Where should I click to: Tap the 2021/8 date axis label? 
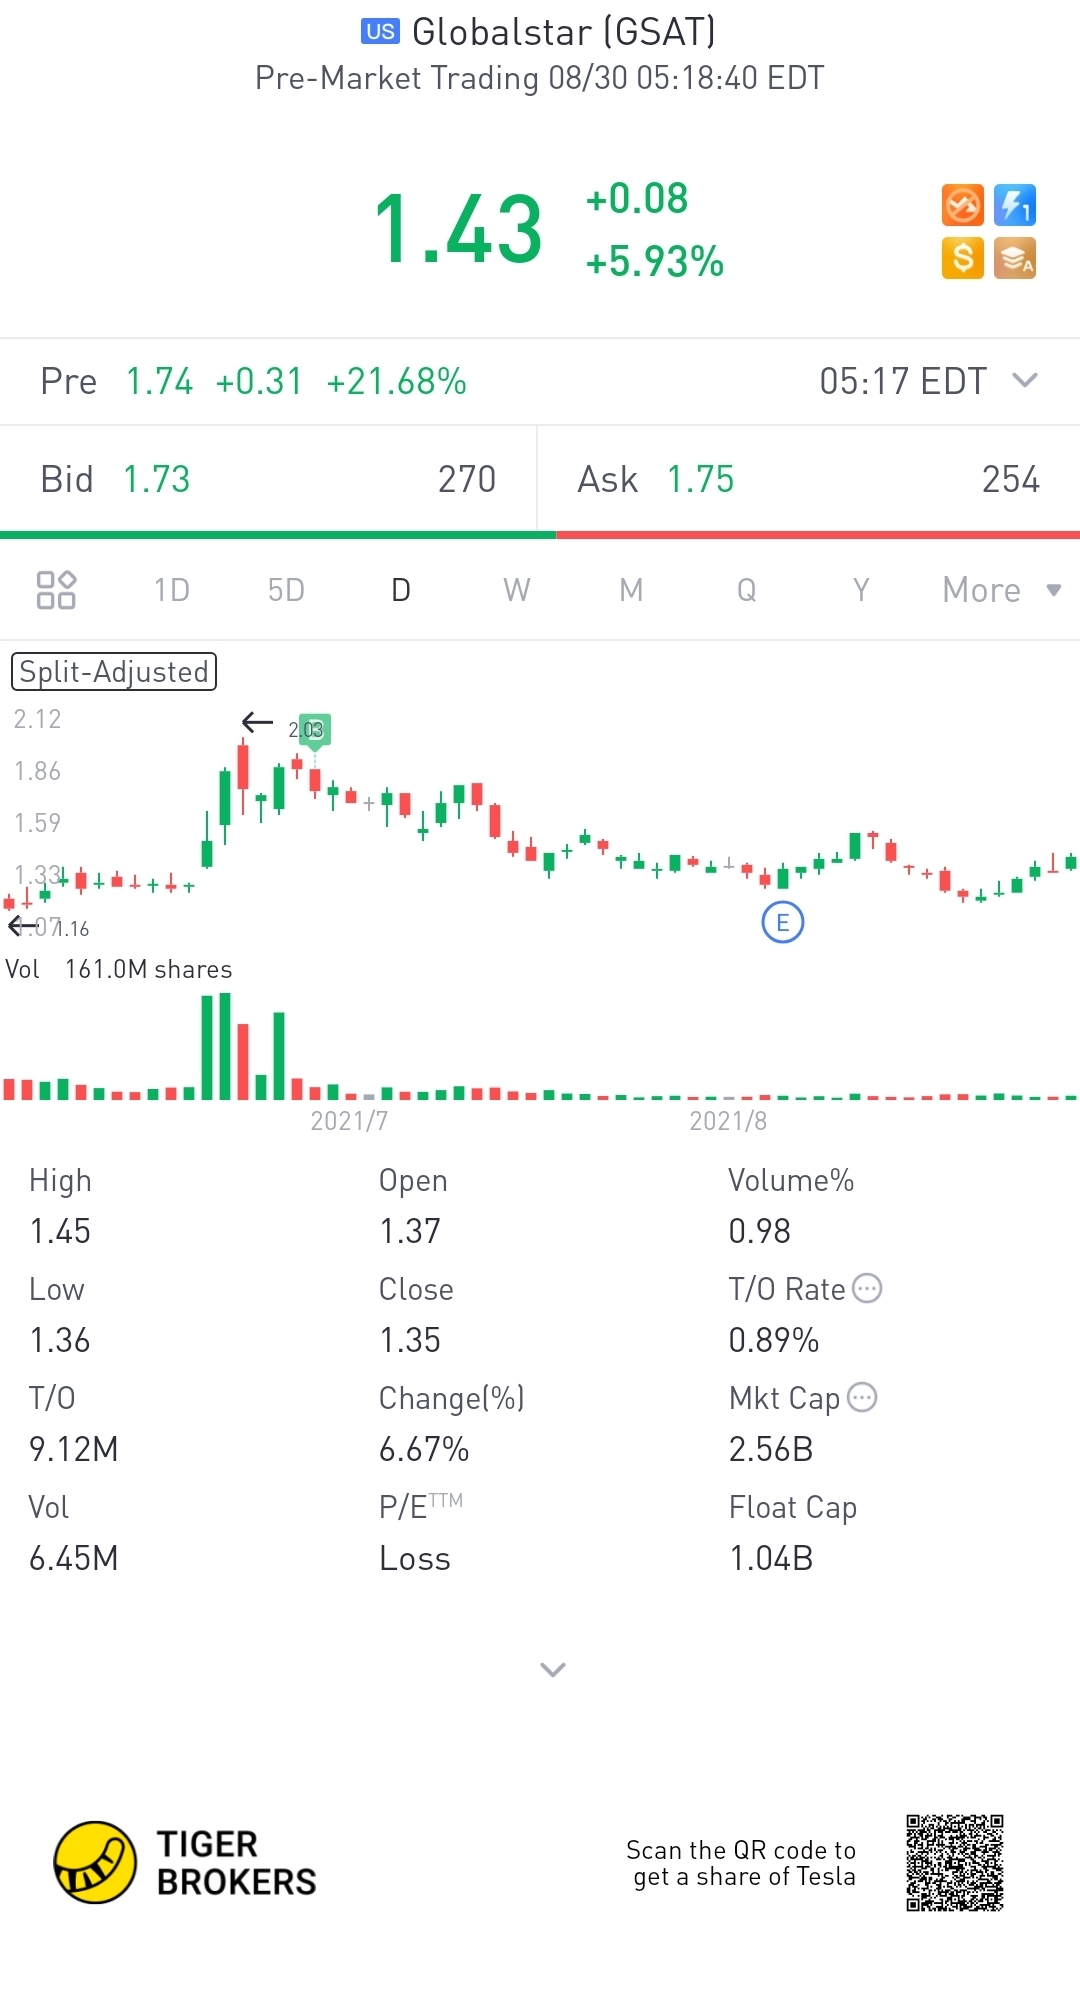(x=728, y=1121)
